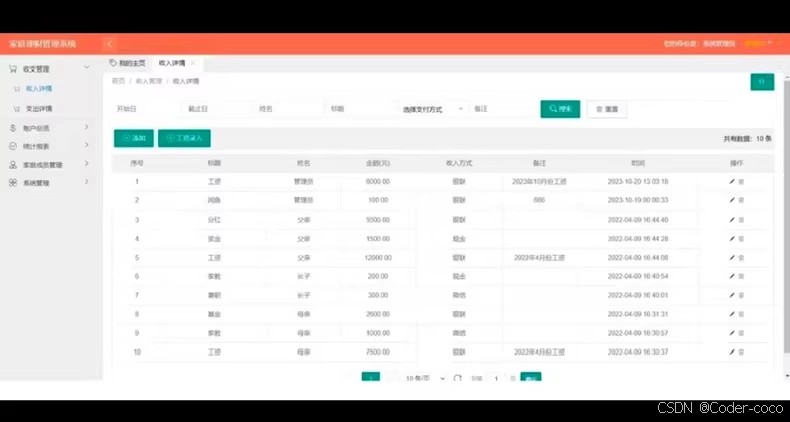Switch to the 我的主页 tab
The image size is (790, 422).
click(127, 63)
